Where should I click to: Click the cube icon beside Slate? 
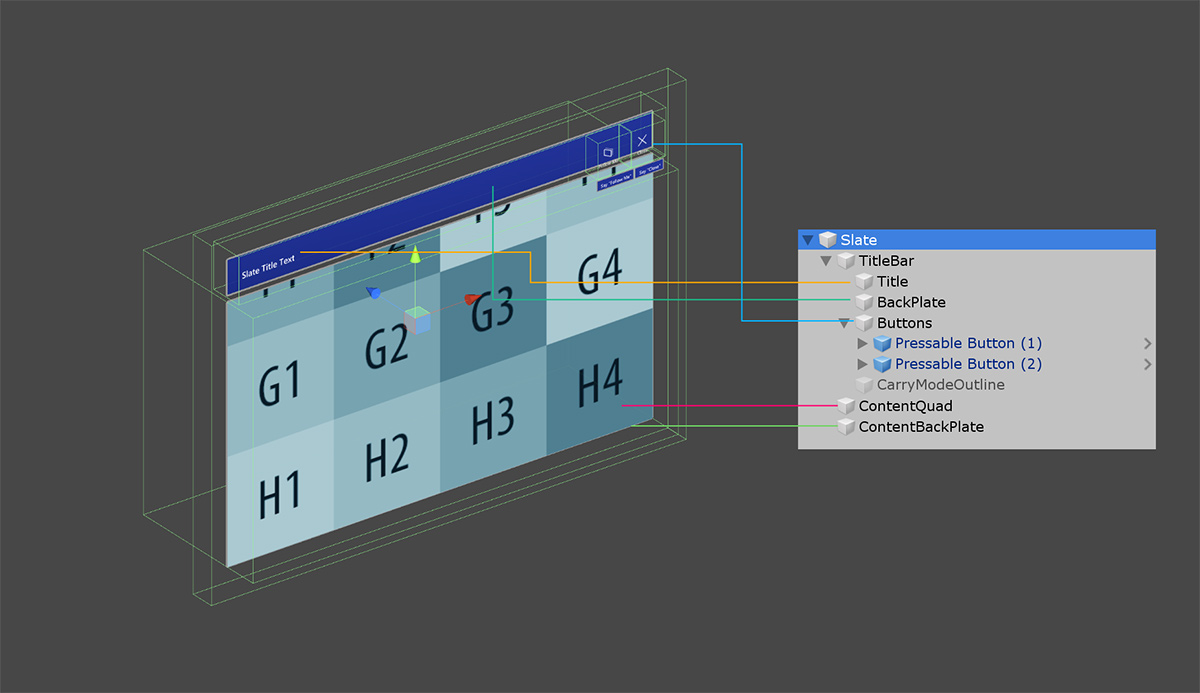click(x=827, y=240)
